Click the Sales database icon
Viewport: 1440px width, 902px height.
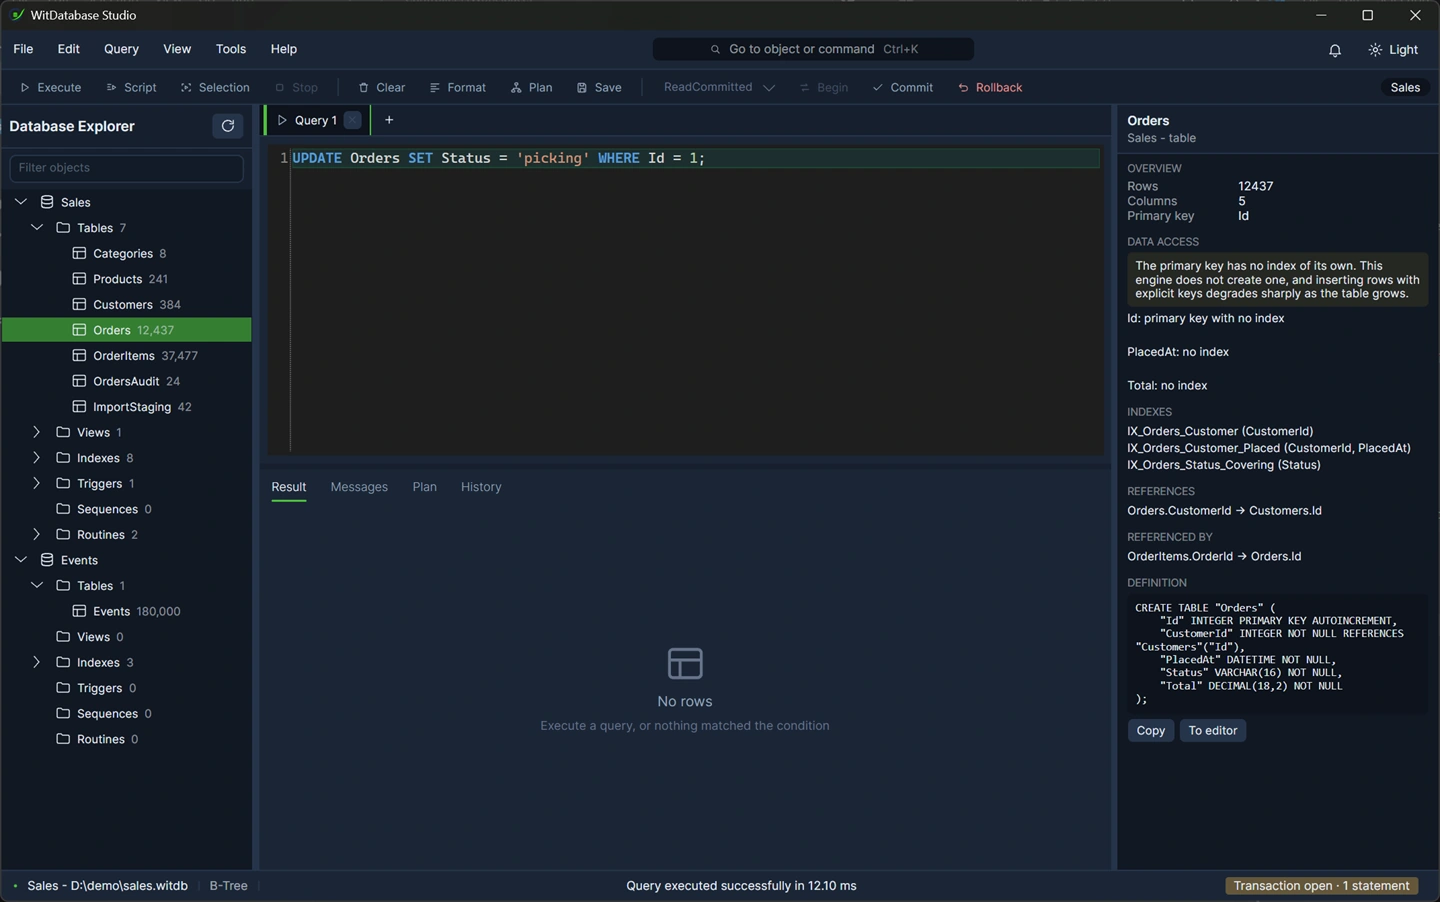47,202
